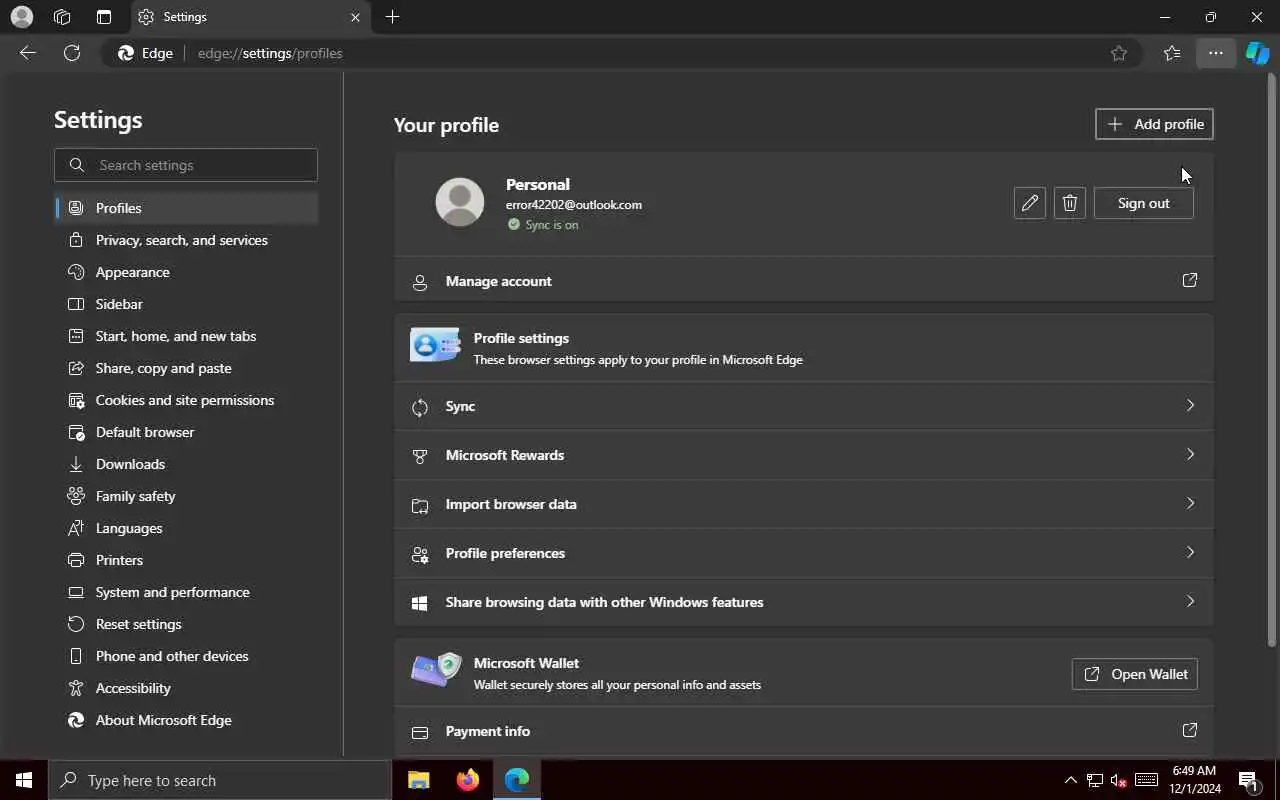This screenshot has height=800, width=1280.
Task: Click the Personal profile avatar picture
Action: pyautogui.click(x=460, y=202)
